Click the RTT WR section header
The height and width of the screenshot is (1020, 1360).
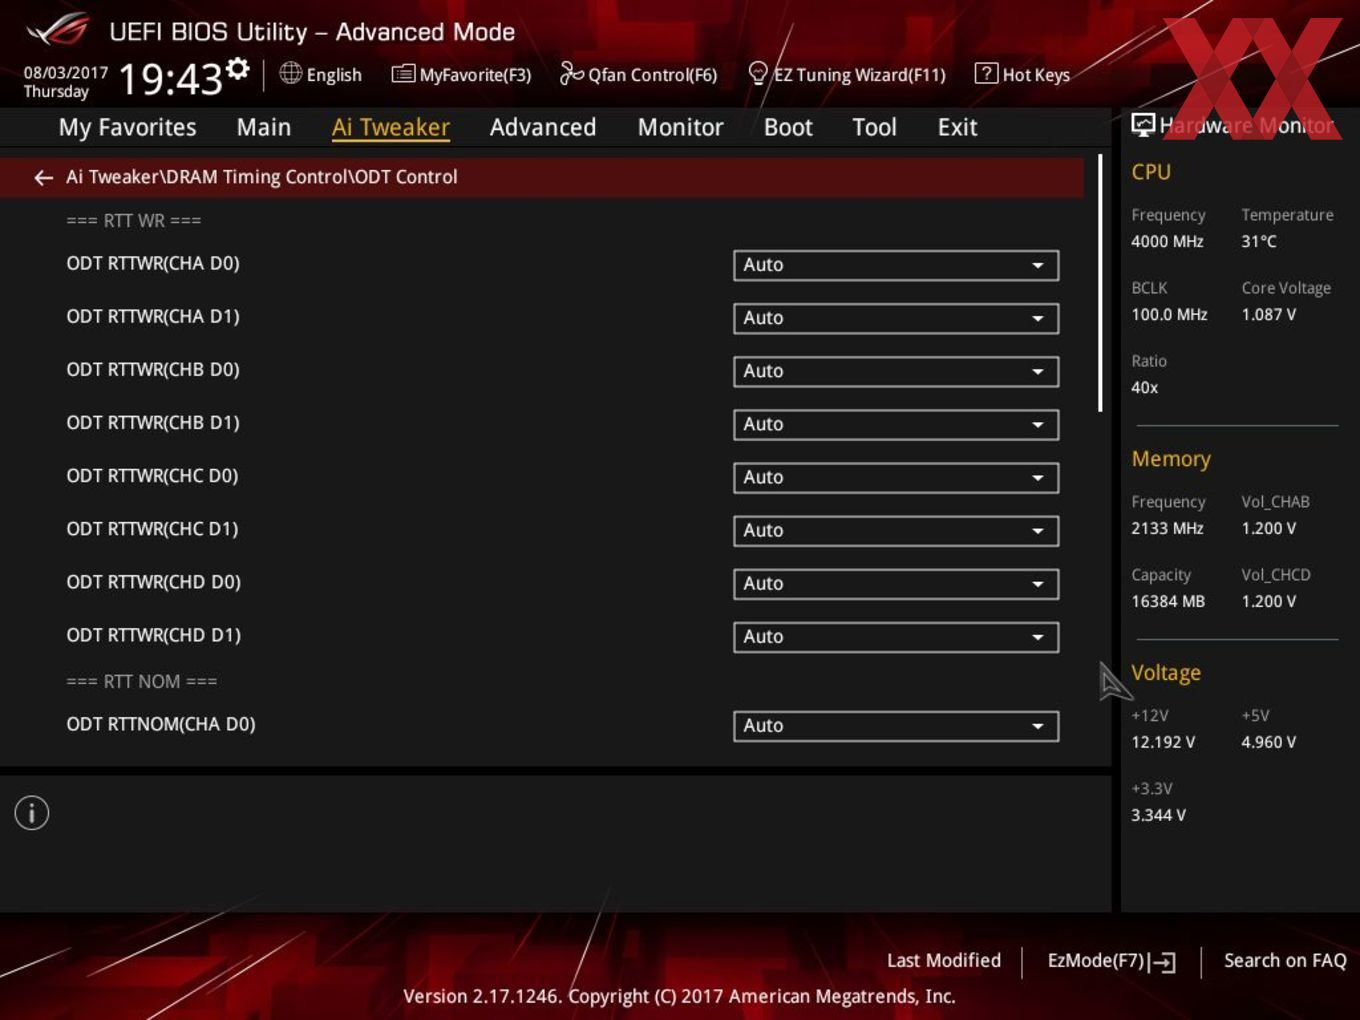[134, 220]
